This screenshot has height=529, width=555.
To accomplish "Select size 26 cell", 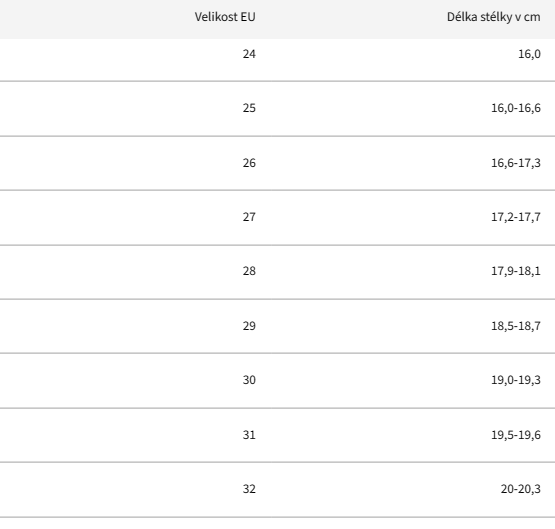I will 249,163.
